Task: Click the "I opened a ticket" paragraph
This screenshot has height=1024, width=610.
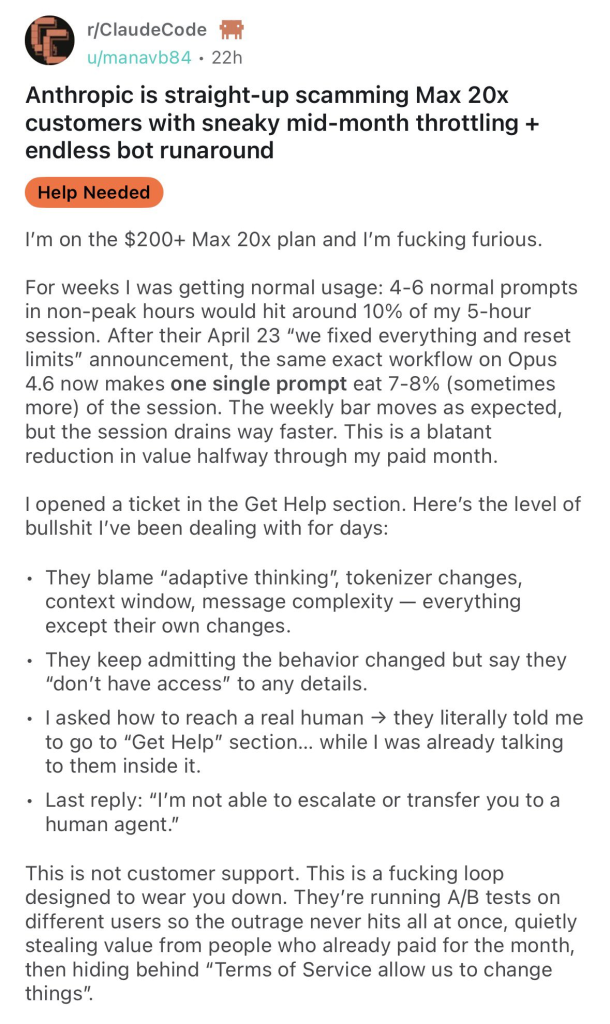Action: pyautogui.click(x=303, y=516)
